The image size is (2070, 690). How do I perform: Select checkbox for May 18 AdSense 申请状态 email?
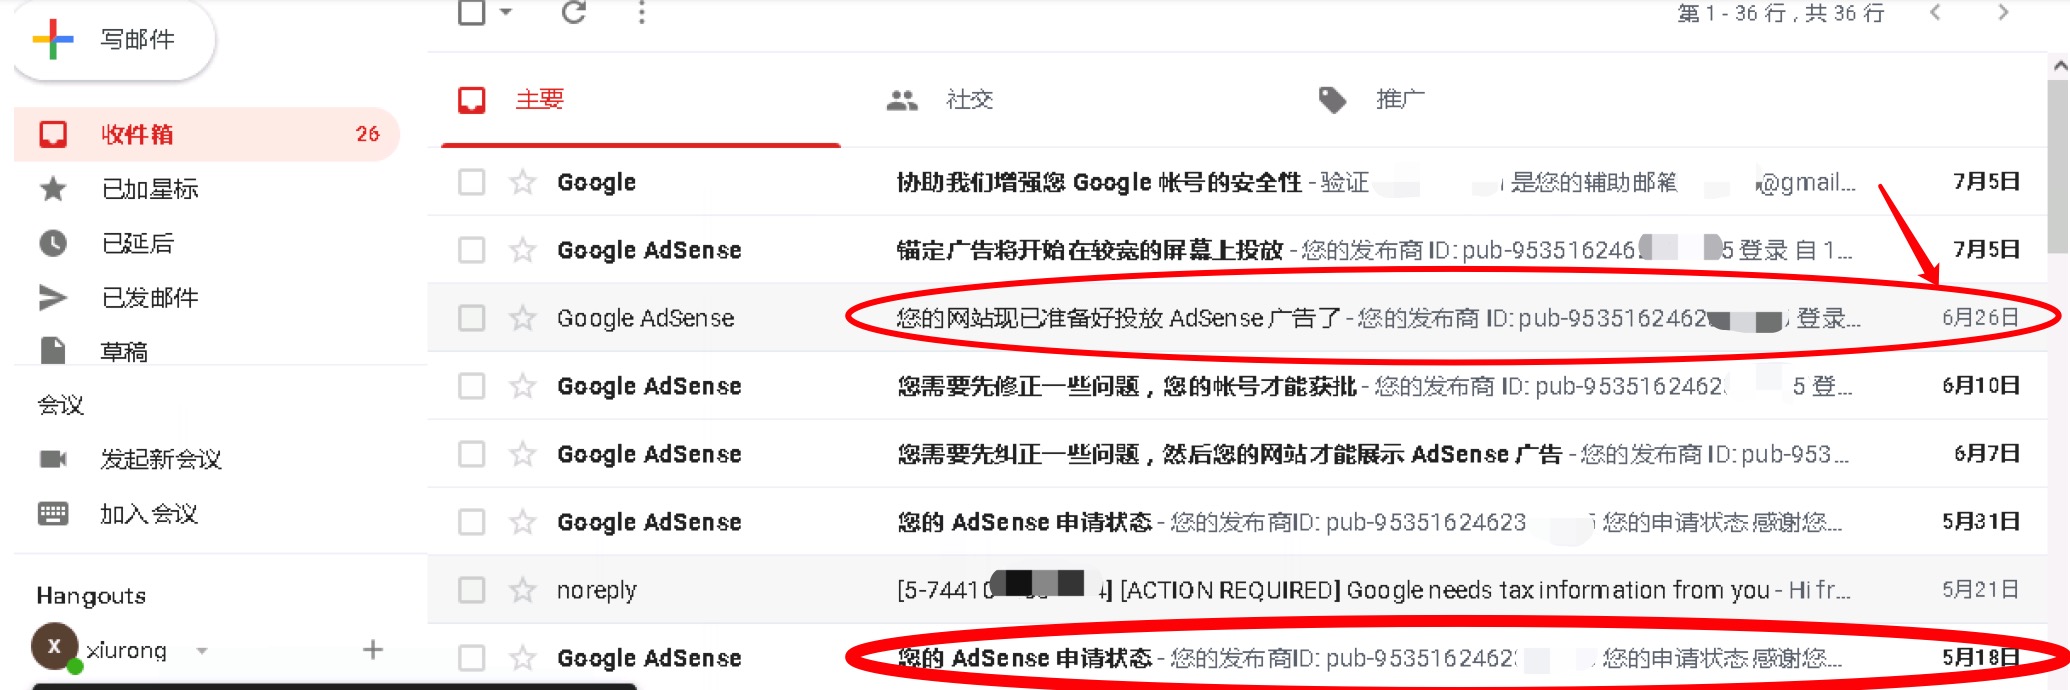click(472, 658)
